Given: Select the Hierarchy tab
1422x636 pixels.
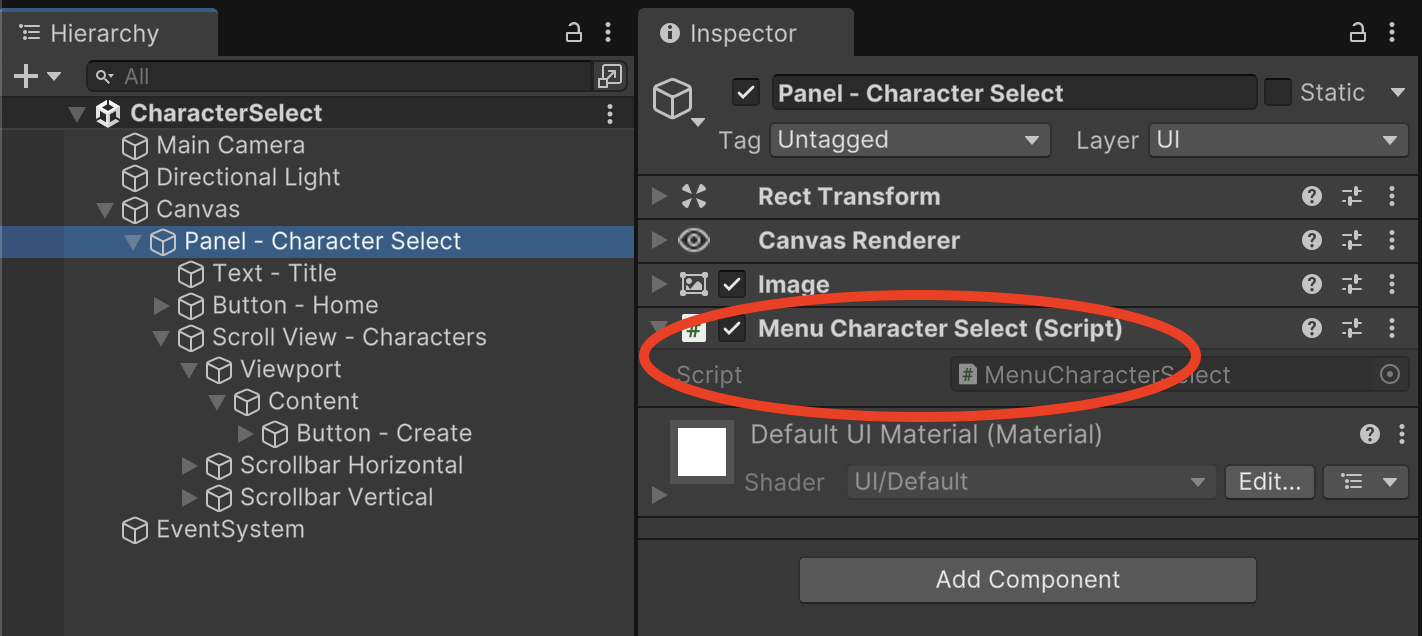Looking at the screenshot, I should (104, 33).
